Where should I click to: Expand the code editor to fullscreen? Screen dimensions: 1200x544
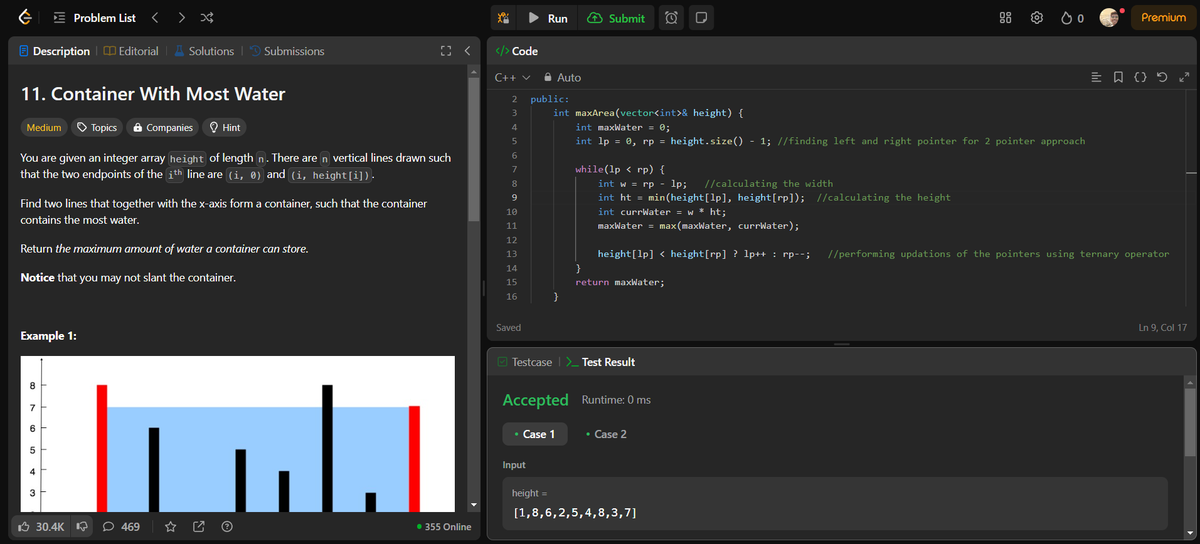[1183, 77]
